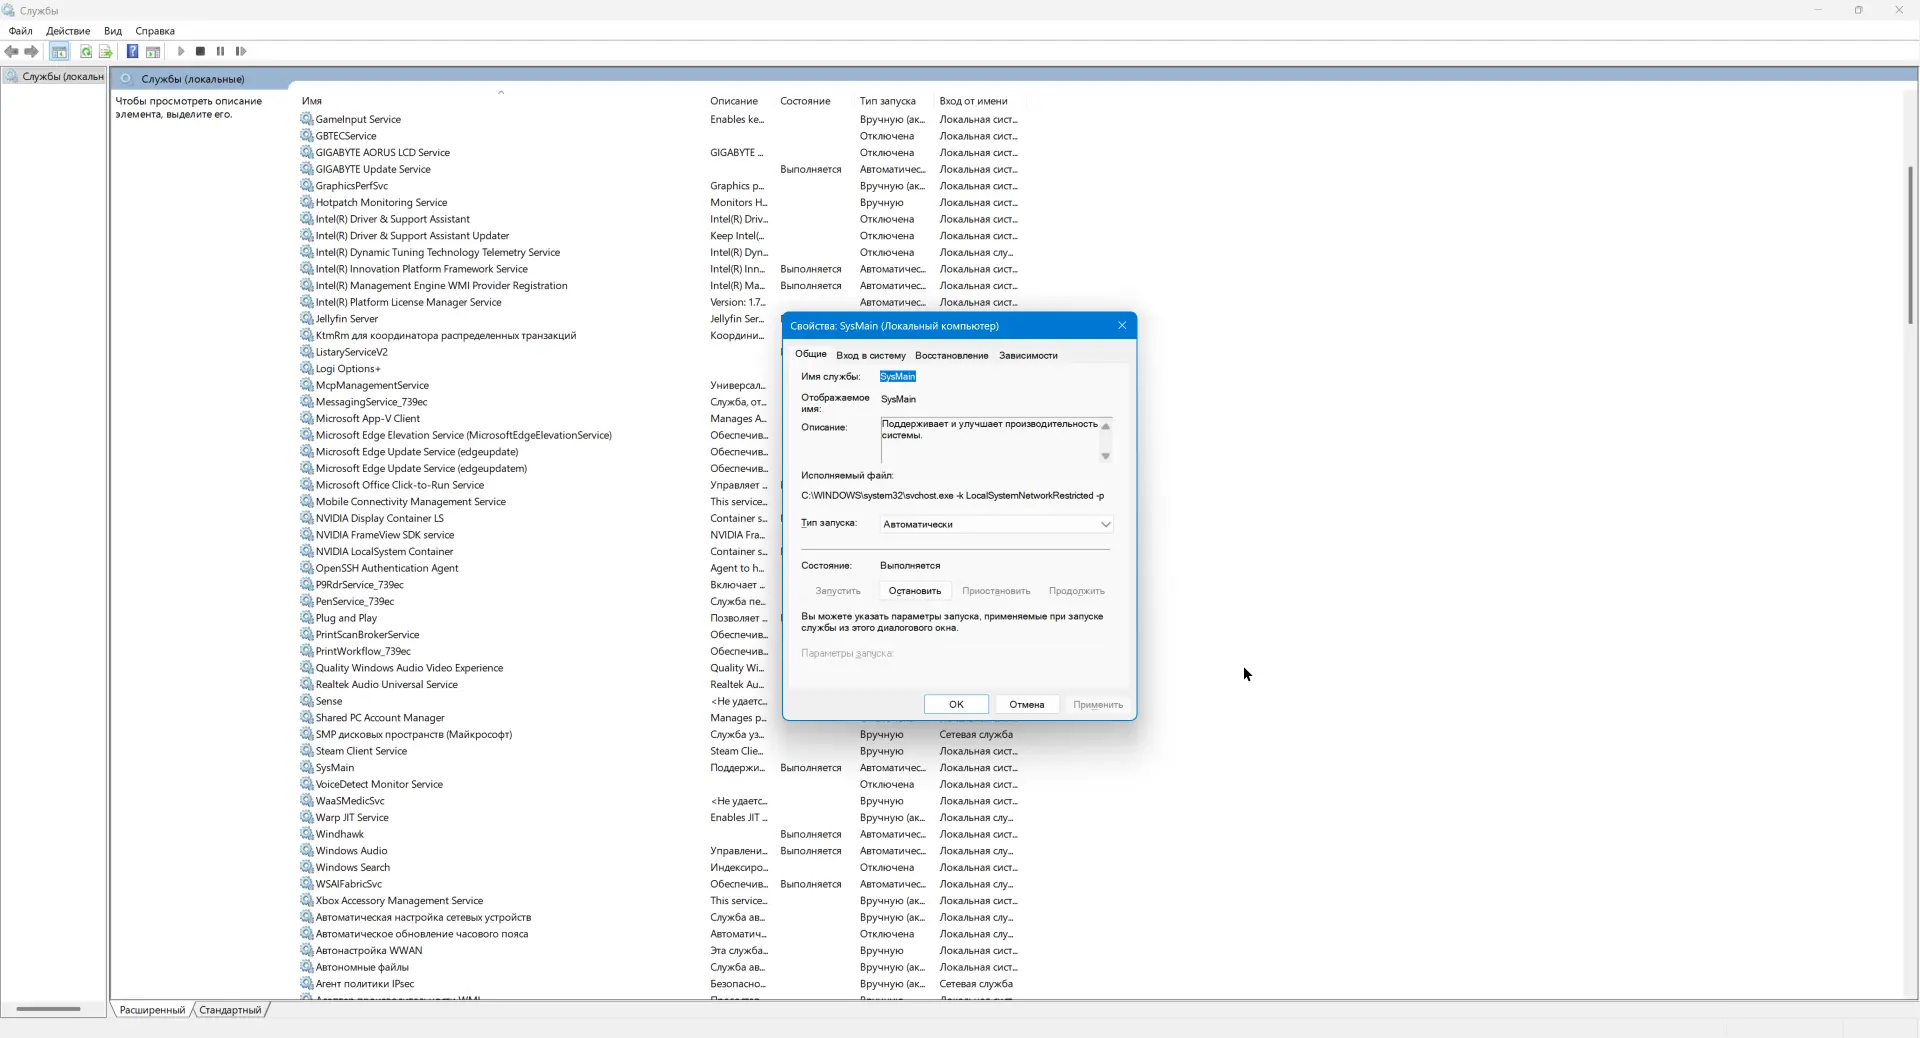The width and height of the screenshot is (1920, 1038).
Task: Restart the service using the restart icon
Action: (241, 52)
